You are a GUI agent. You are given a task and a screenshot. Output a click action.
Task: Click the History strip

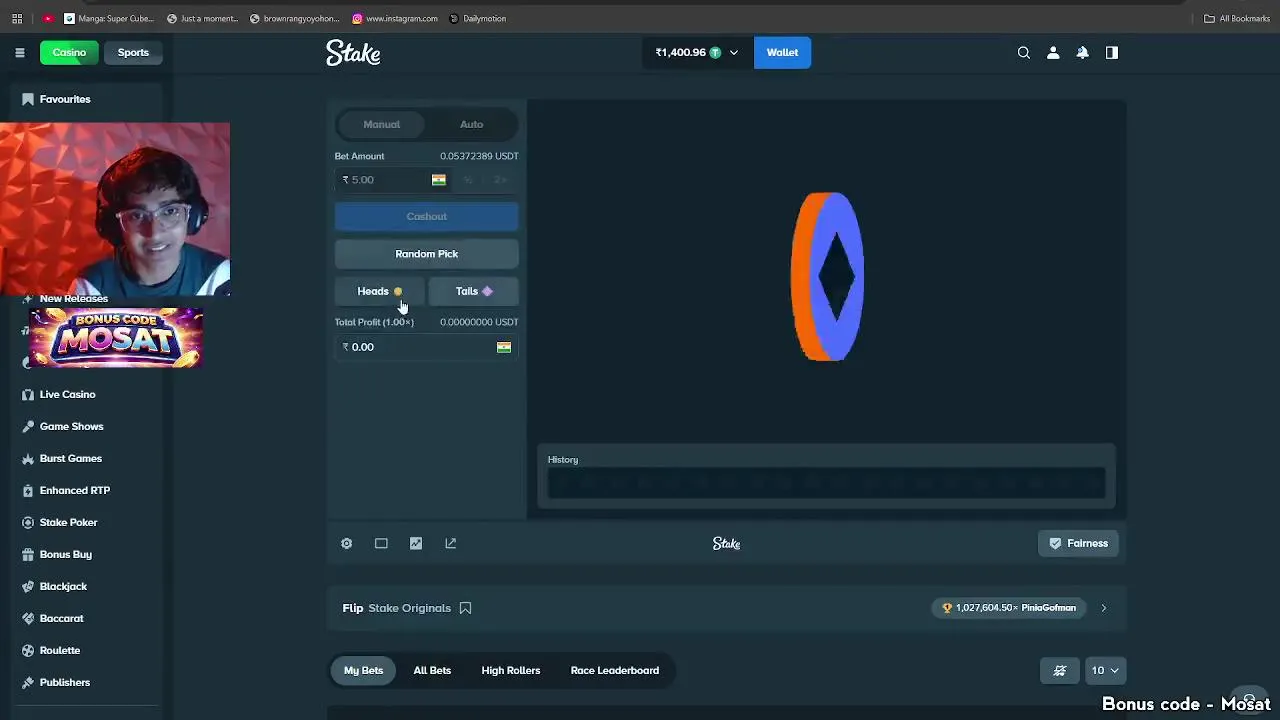coord(826,483)
